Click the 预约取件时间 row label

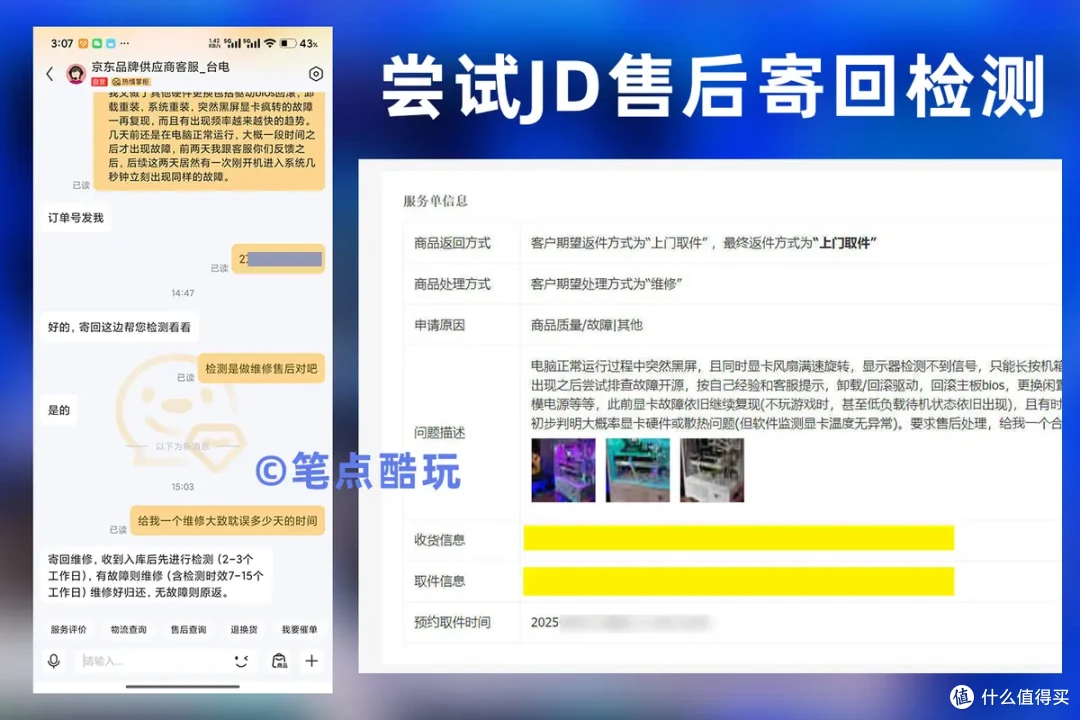[453, 622]
